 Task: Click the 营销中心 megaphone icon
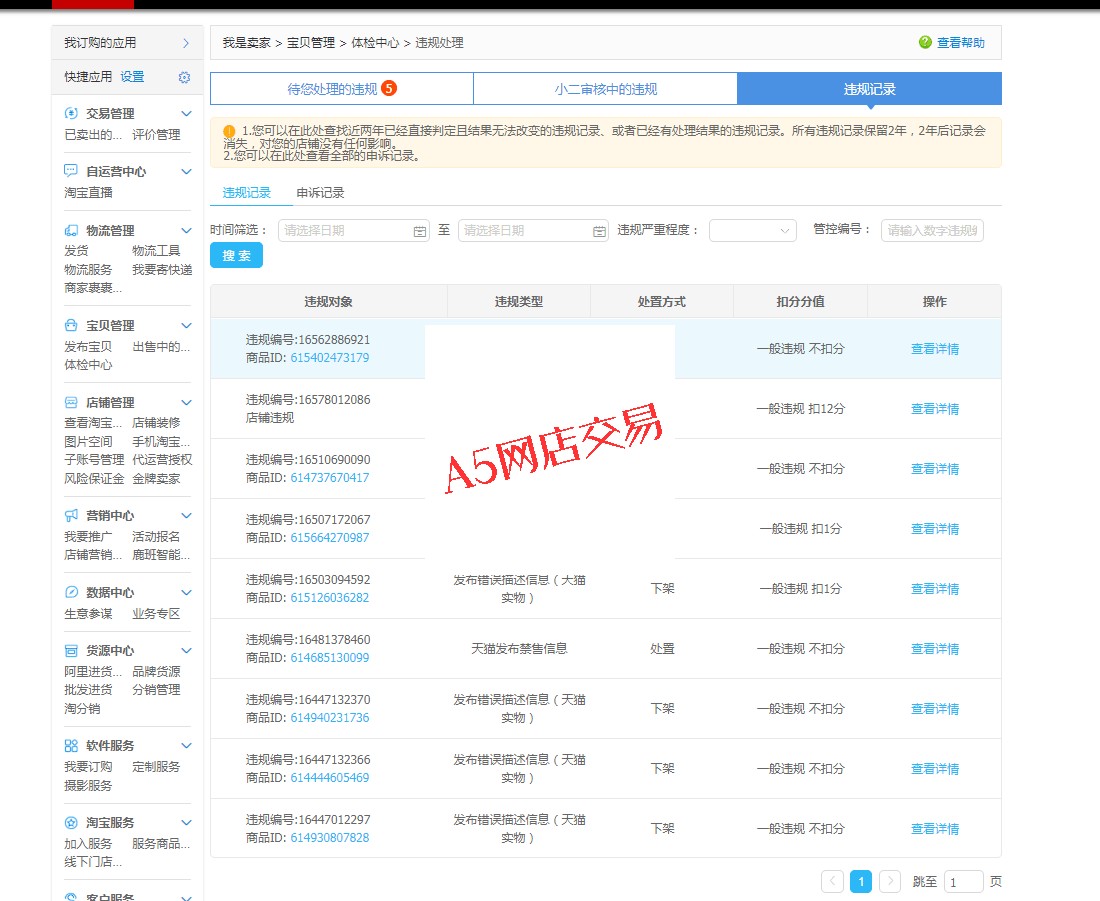[71, 515]
